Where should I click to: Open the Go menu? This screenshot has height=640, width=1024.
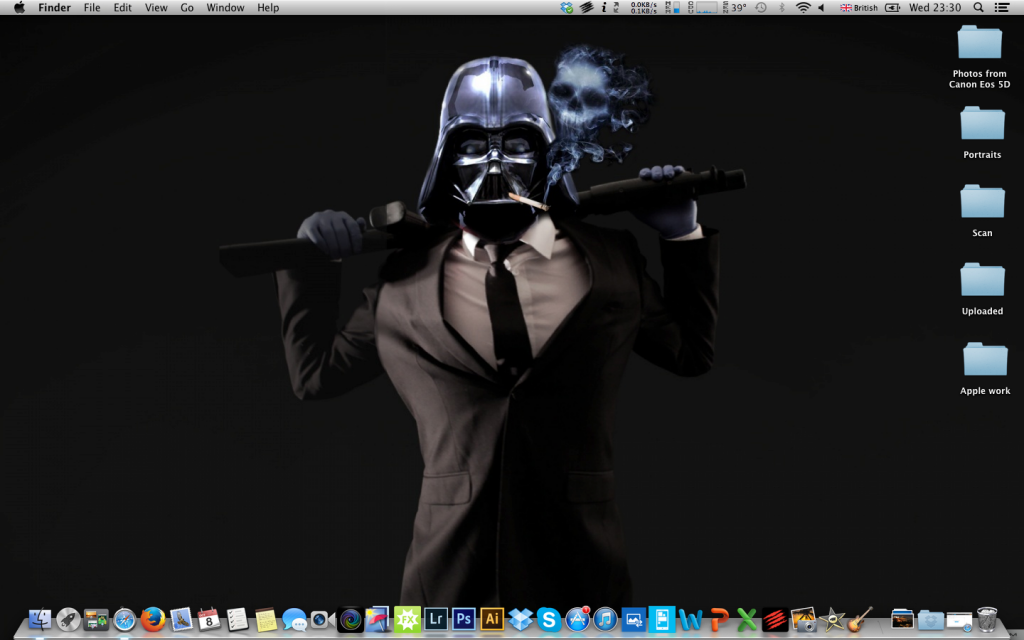tap(187, 8)
